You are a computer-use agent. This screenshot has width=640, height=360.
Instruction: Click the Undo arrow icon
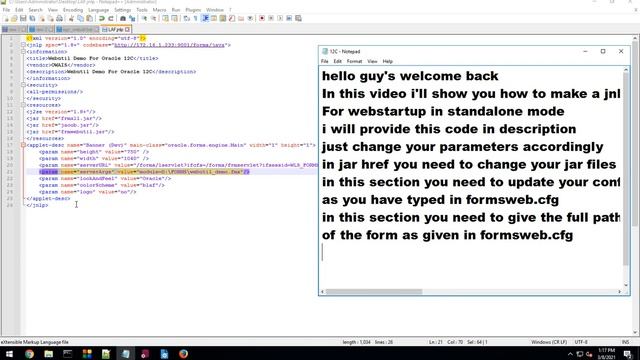coord(101,18)
